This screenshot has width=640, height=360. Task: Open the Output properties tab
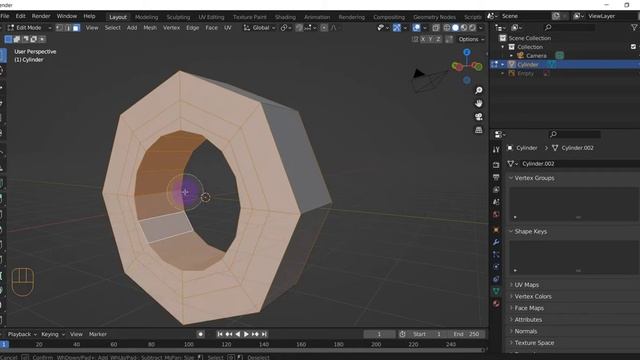click(496, 177)
